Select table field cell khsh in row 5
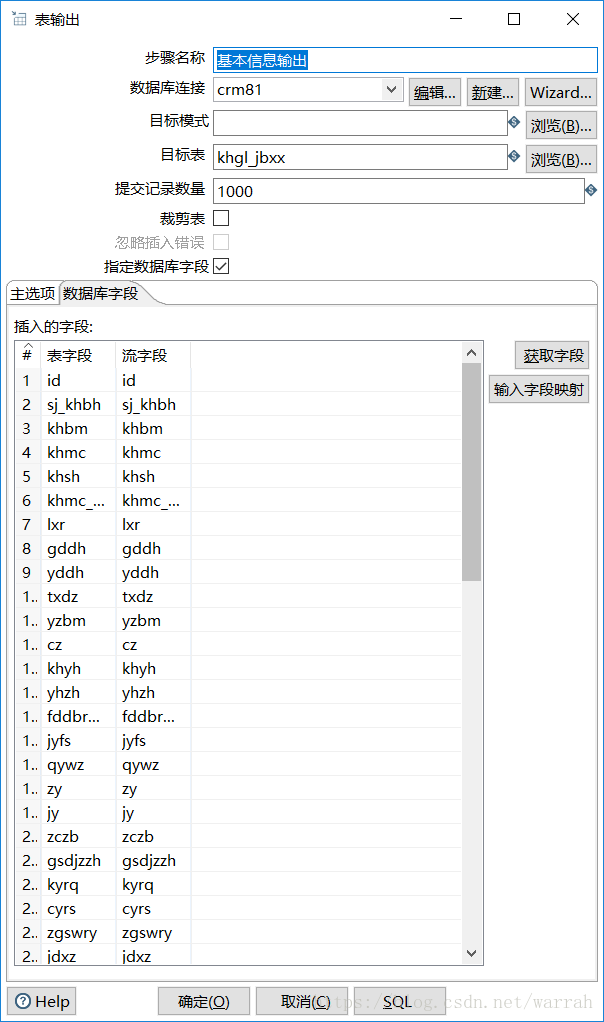 click(78, 476)
